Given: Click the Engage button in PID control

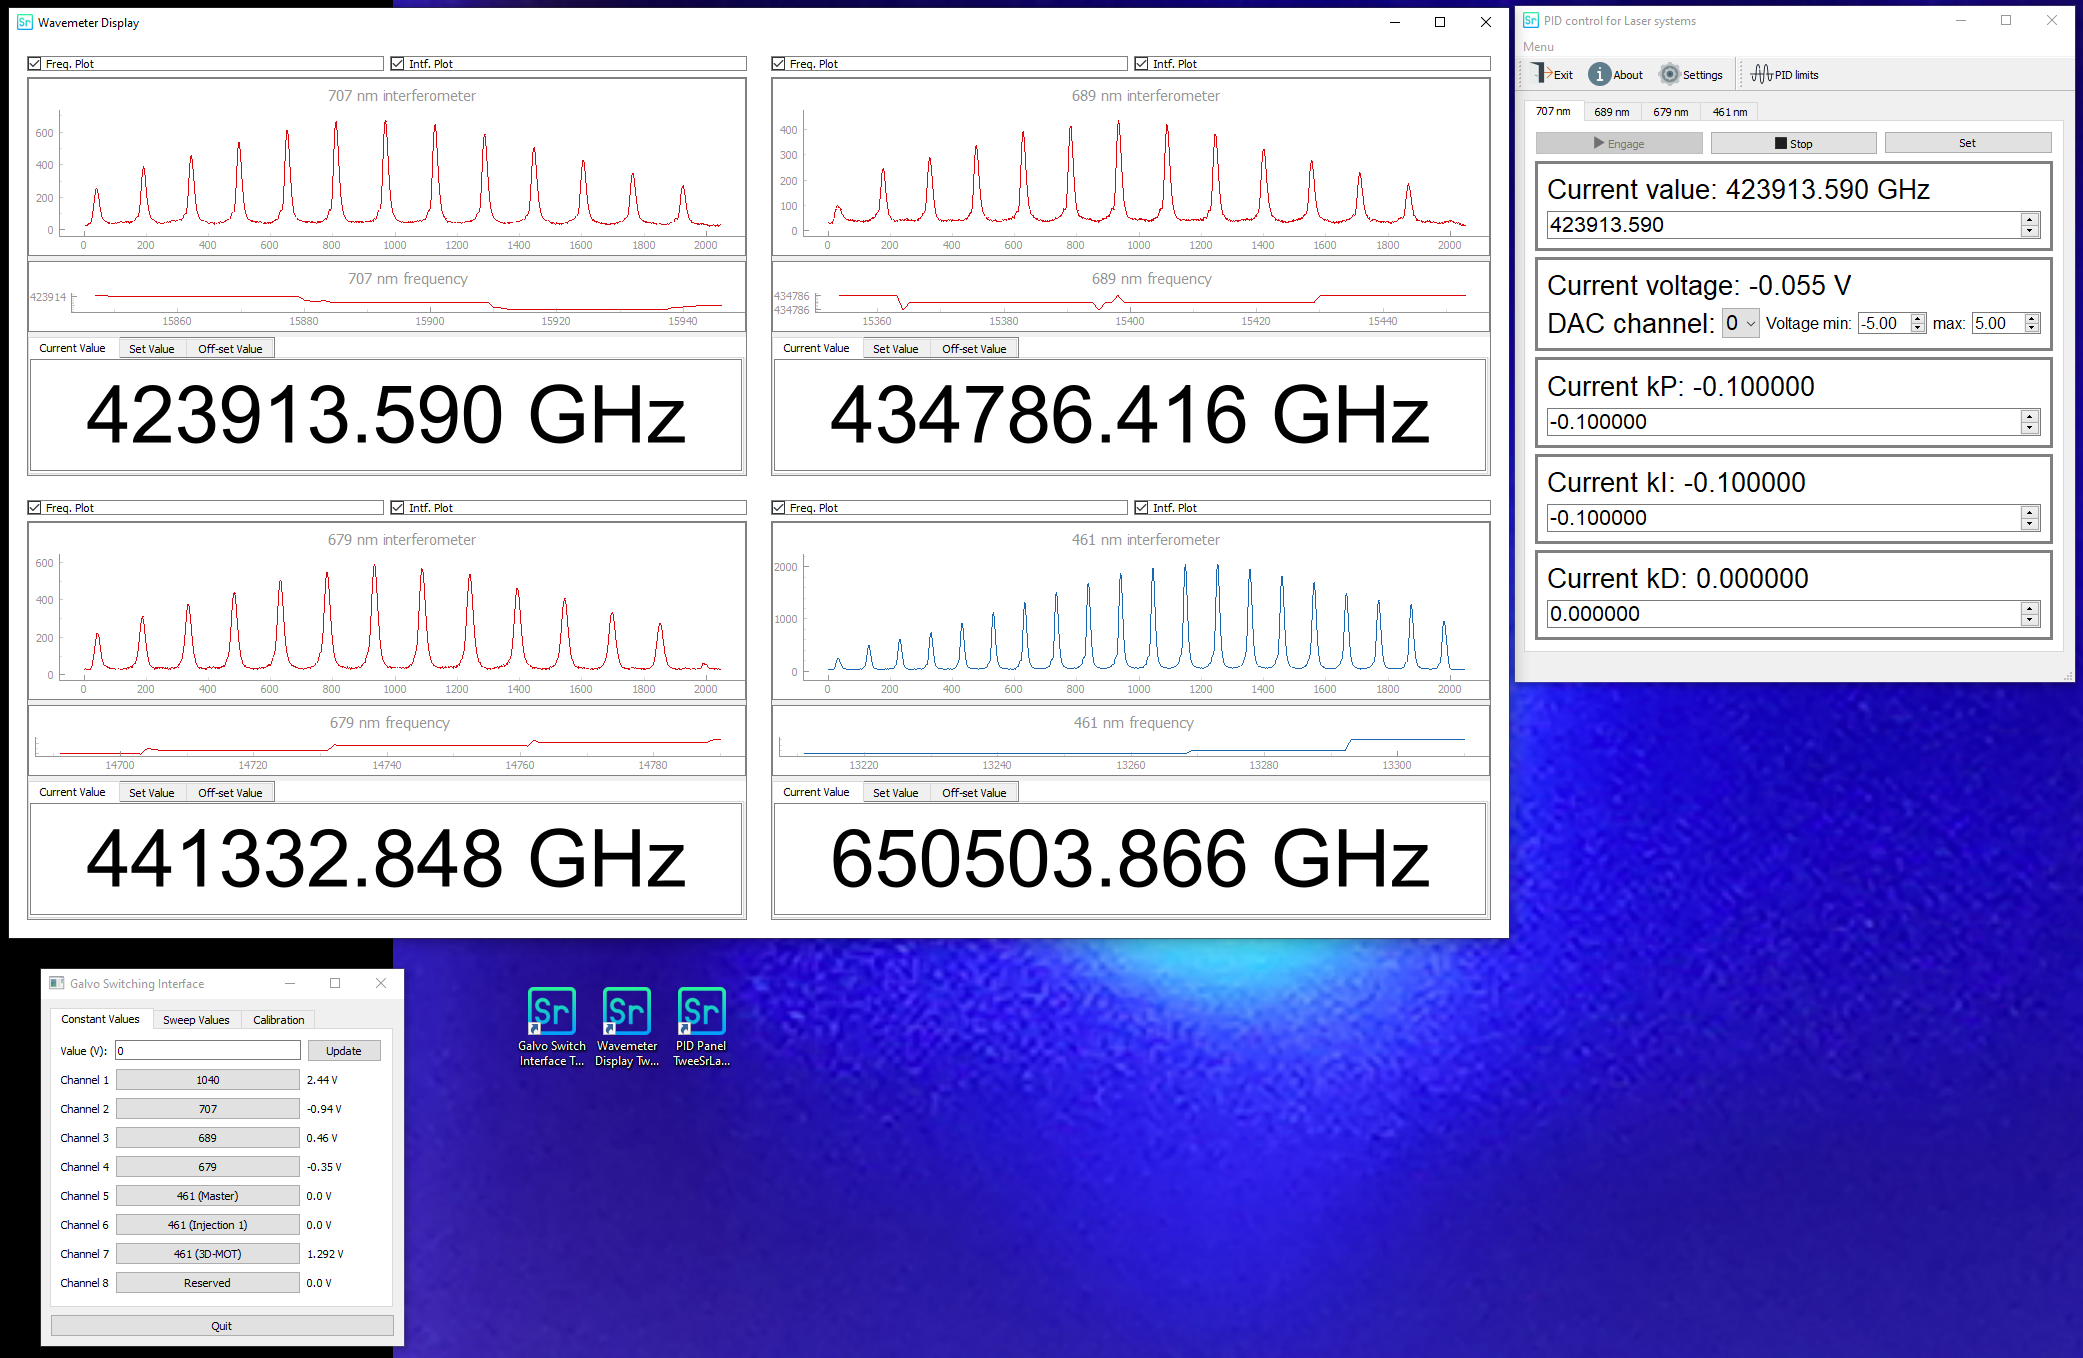Looking at the screenshot, I should 1619,143.
